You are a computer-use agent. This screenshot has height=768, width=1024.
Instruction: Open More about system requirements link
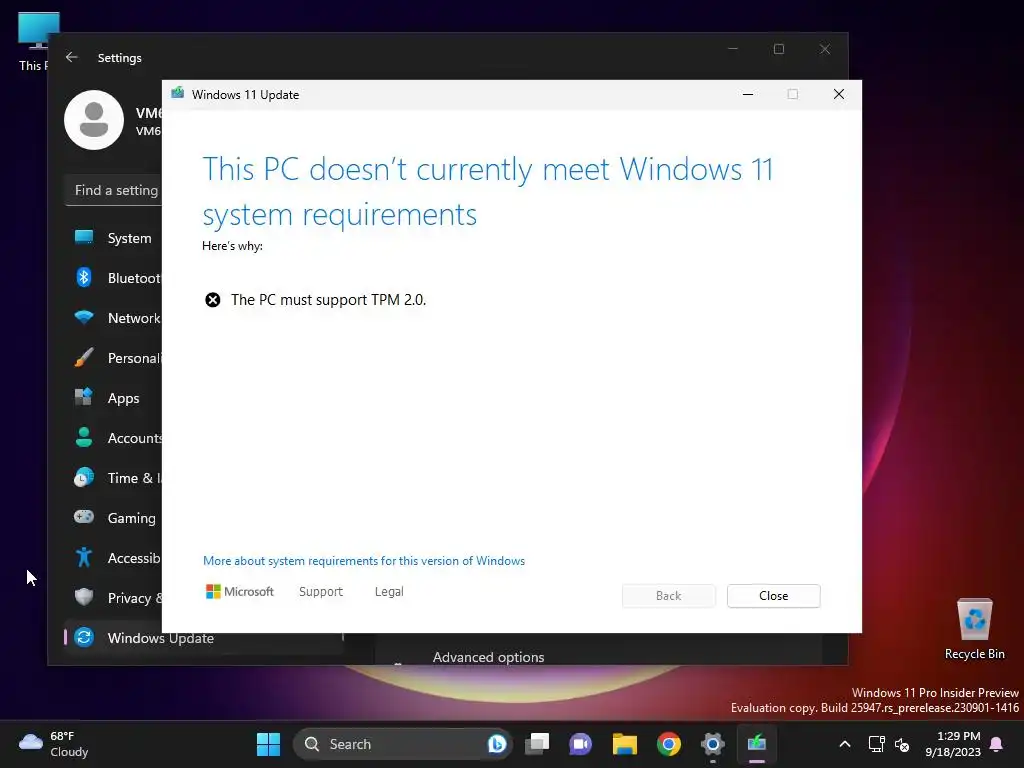click(x=364, y=561)
